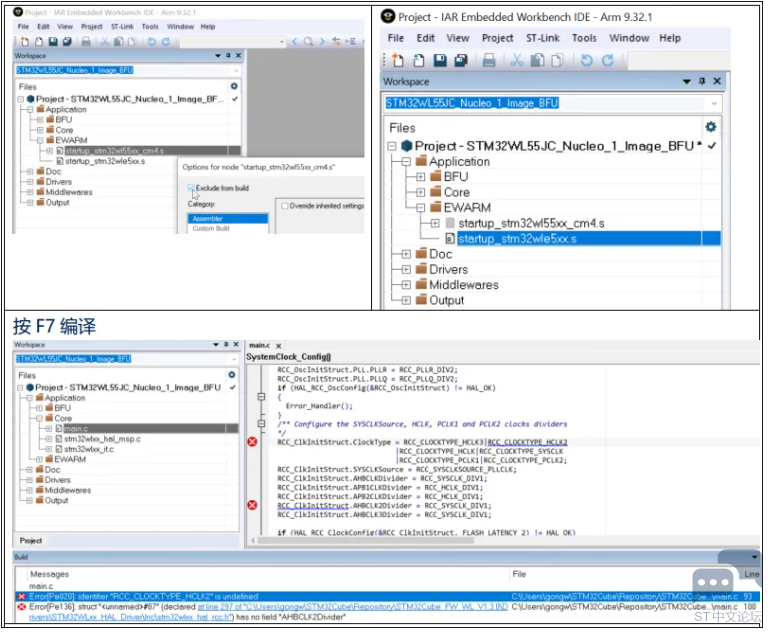771x632 pixels.
Task: Expand Core folder in top-right Workspace tree
Action: tap(420, 192)
